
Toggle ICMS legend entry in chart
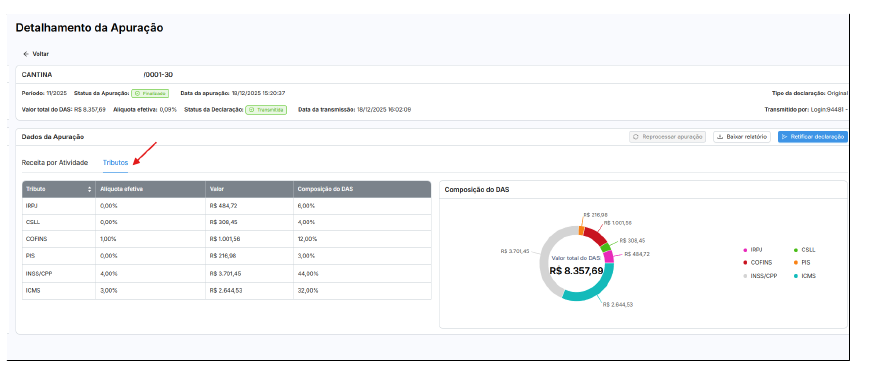[805, 275]
